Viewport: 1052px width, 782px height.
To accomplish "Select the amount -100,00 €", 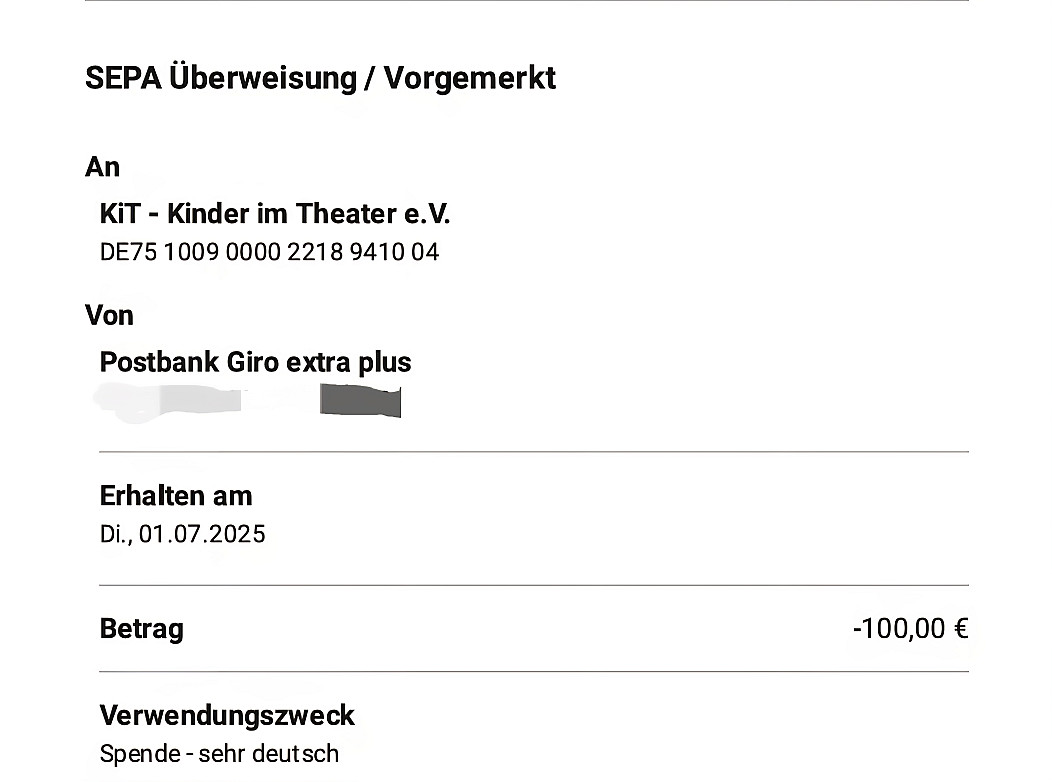I will pos(910,629).
